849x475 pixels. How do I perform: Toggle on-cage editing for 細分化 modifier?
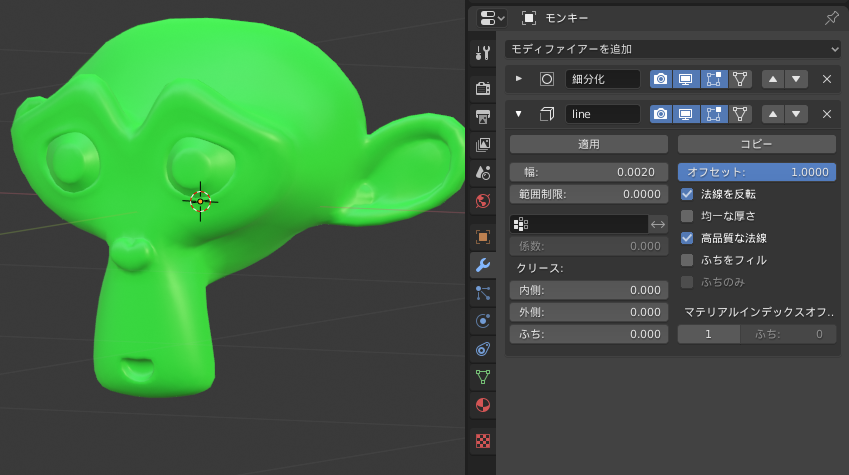pos(740,79)
